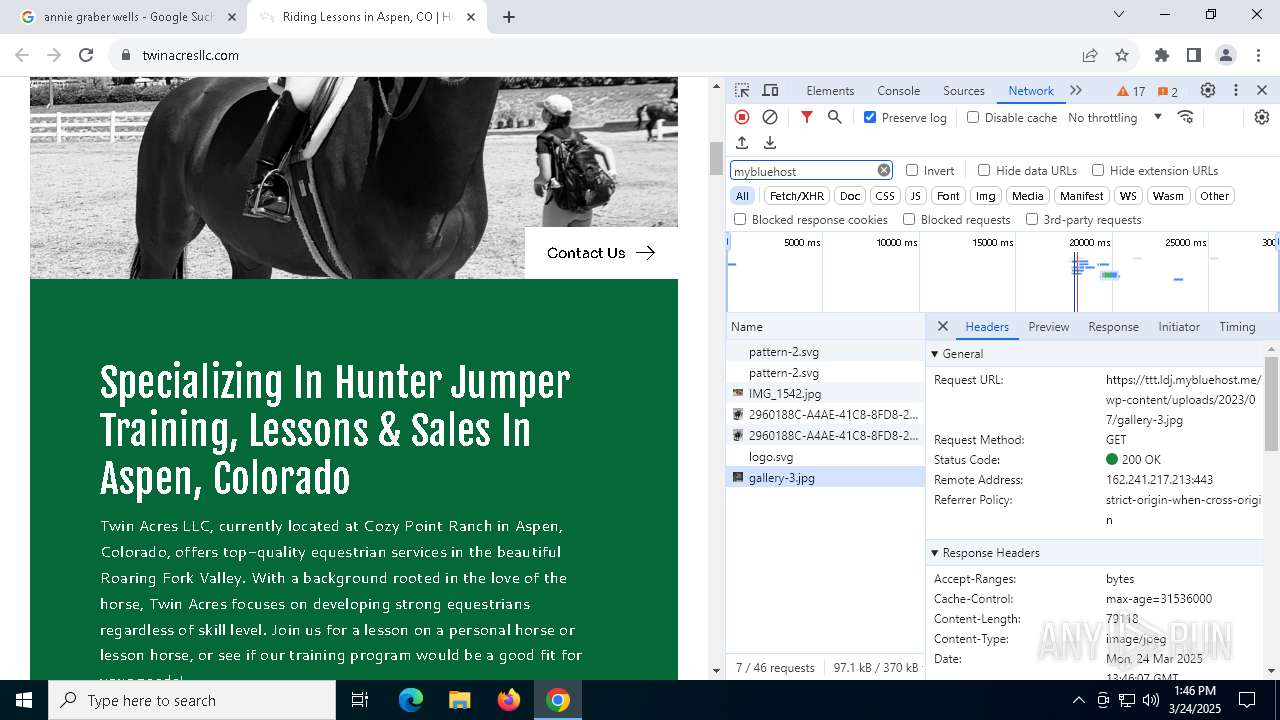Select the IMG_1542.jpg request
This screenshot has width=1280, height=720.
[x=826, y=394]
